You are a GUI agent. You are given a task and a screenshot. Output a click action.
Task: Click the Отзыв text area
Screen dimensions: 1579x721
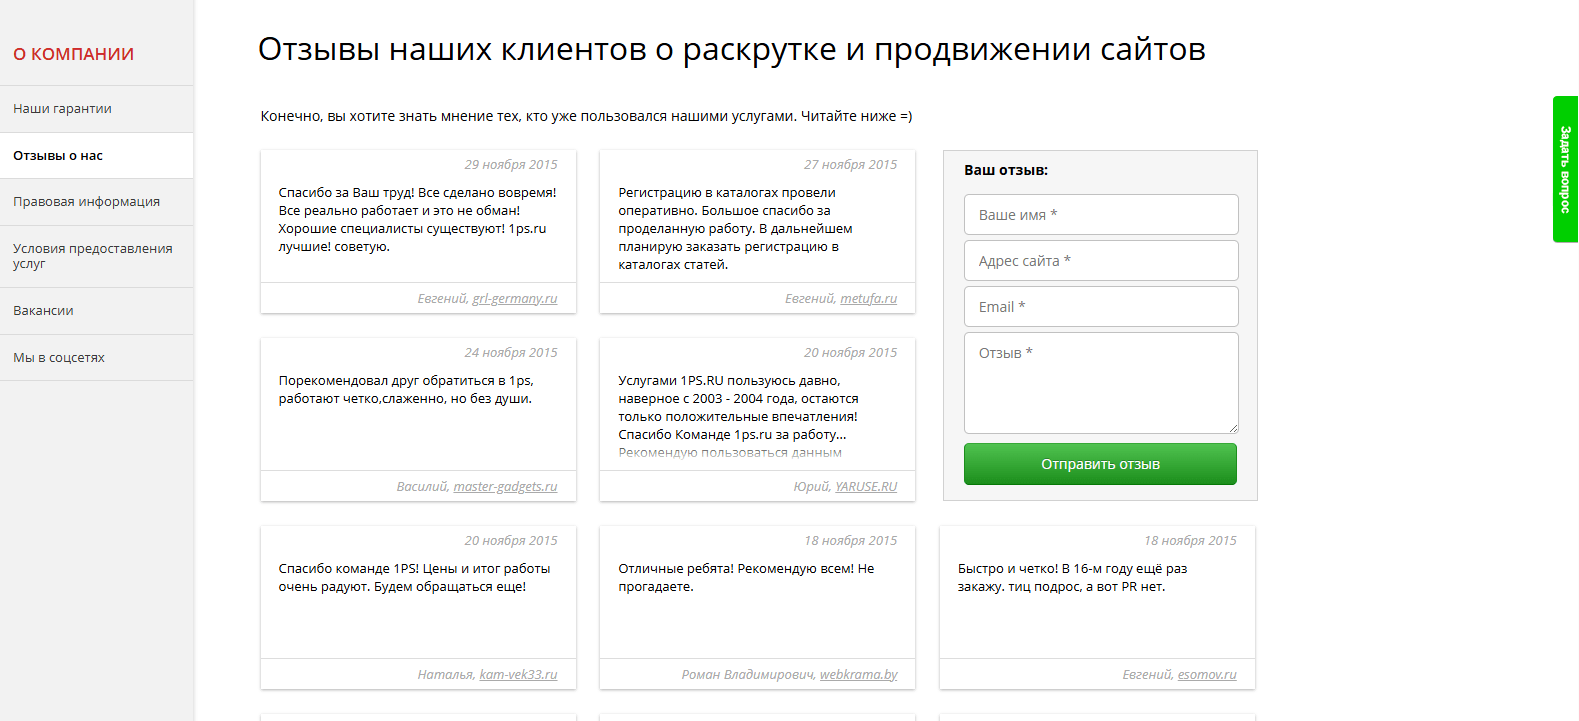1101,383
